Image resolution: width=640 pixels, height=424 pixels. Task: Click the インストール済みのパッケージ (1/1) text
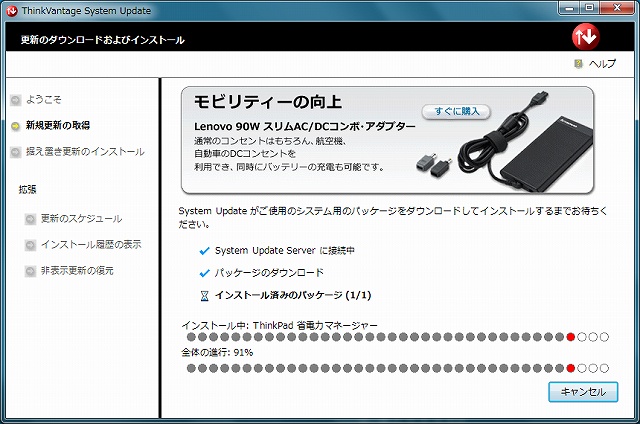click(293, 295)
